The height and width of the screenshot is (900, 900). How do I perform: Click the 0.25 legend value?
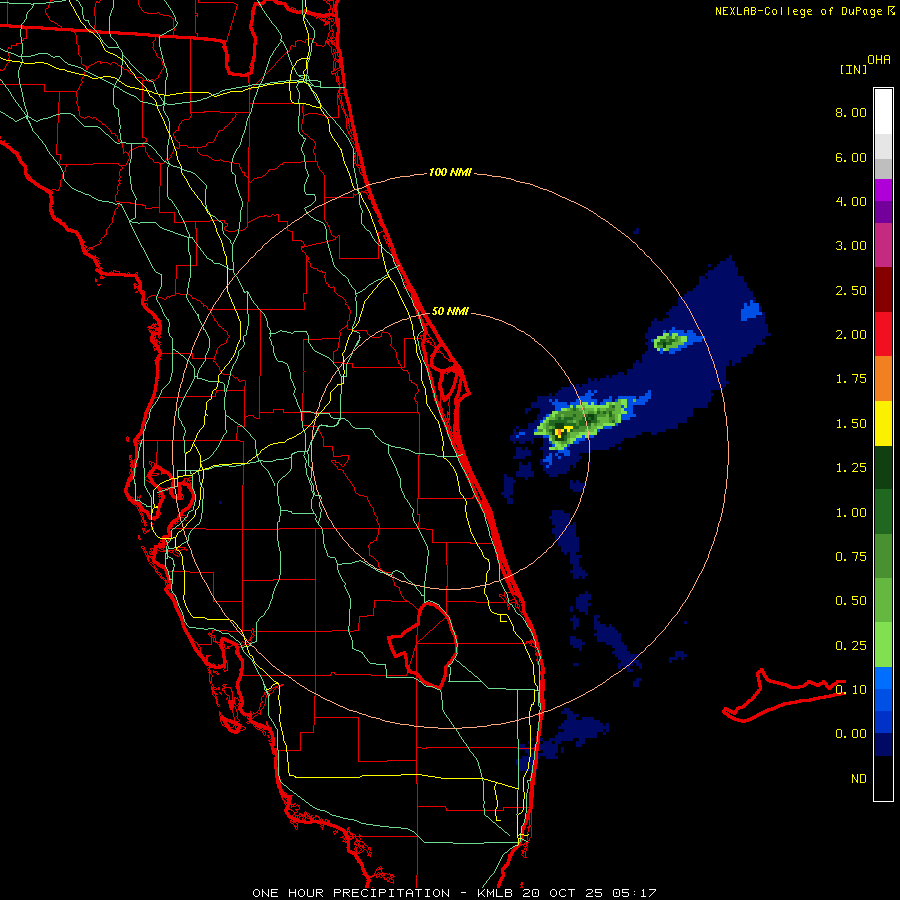(851, 646)
